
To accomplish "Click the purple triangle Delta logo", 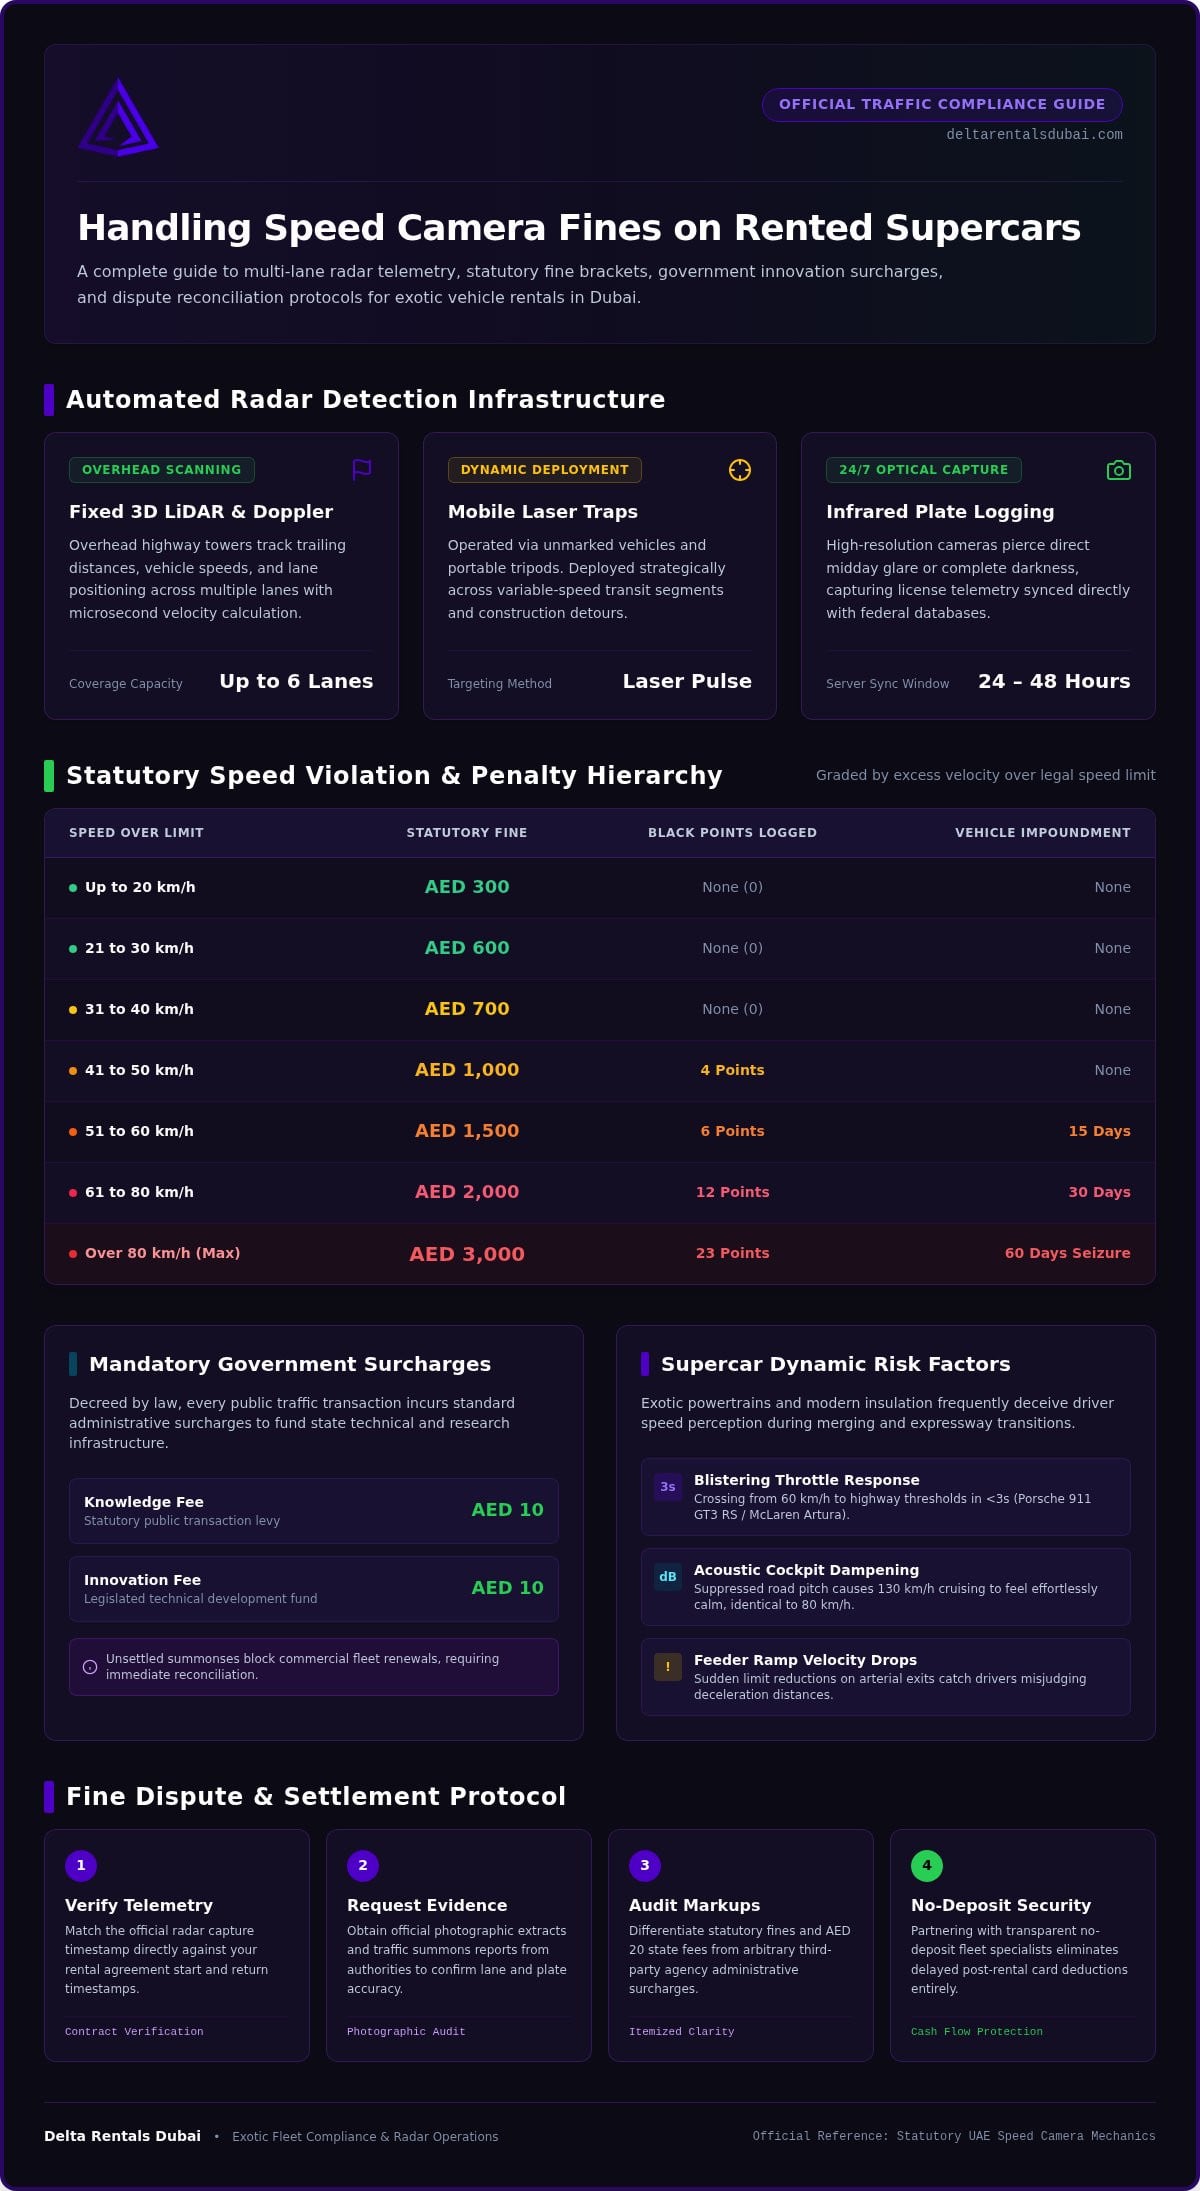I will click(118, 118).
